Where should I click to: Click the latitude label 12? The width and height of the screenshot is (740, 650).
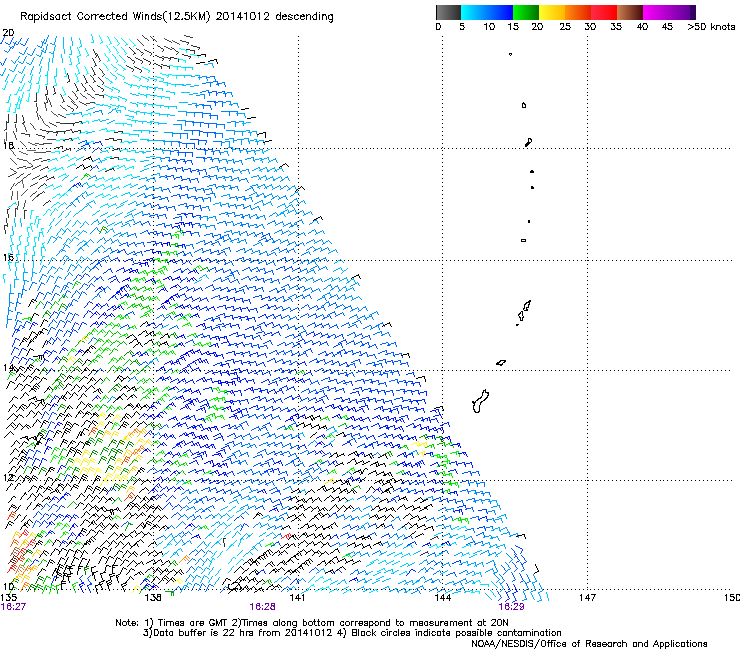click(8, 477)
